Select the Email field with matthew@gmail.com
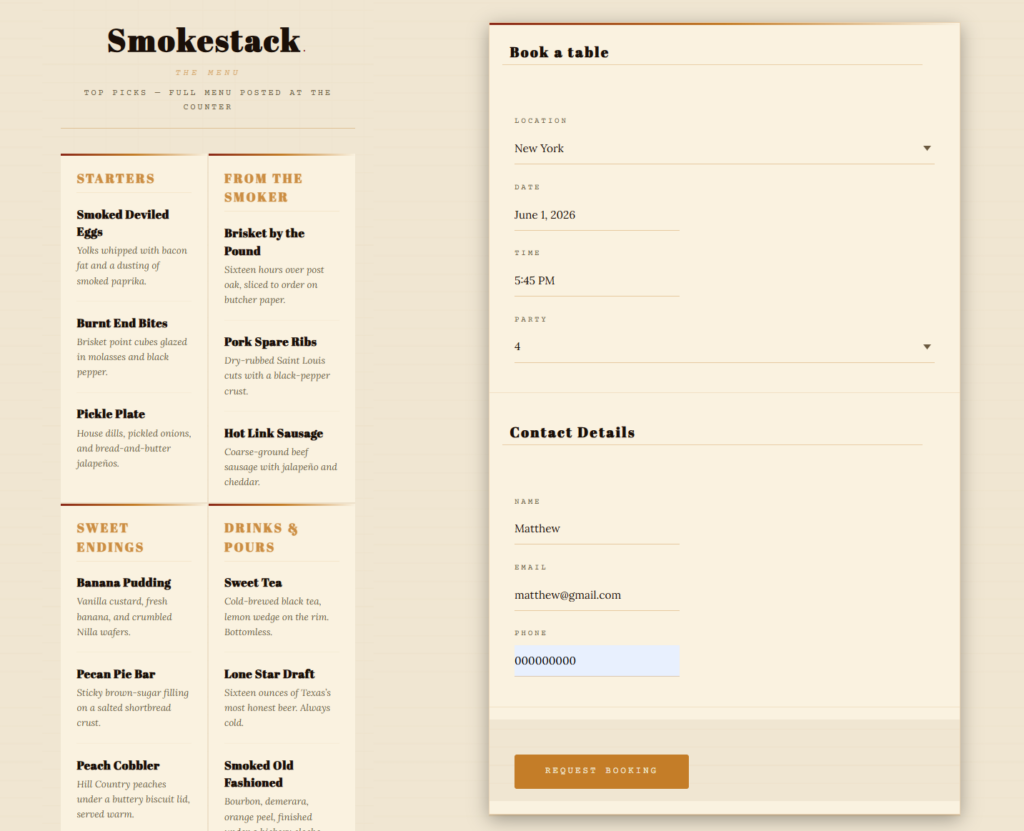Image resolution: width=1024 pixels, height=831 pixels. [596, 595]
